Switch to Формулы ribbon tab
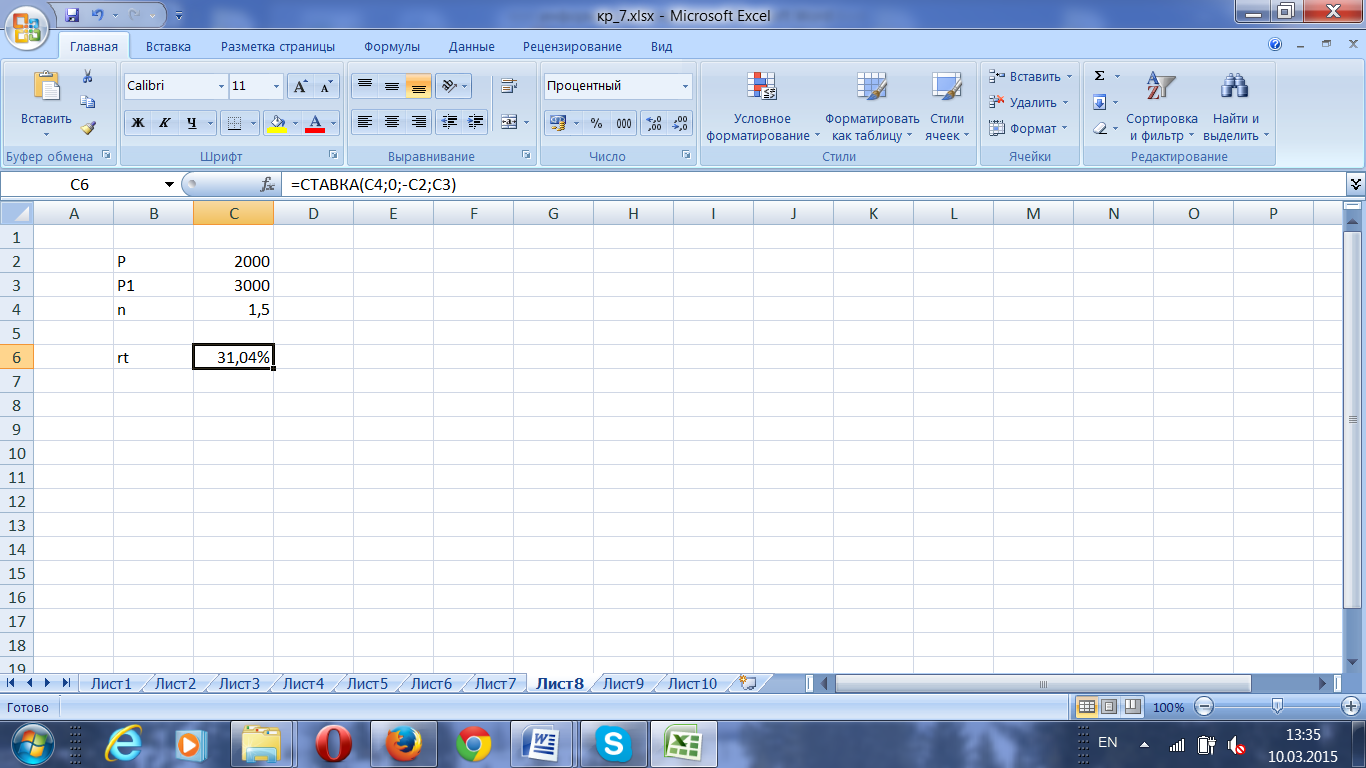Viewport: 1366px width, 768px height. coord(392,46)
